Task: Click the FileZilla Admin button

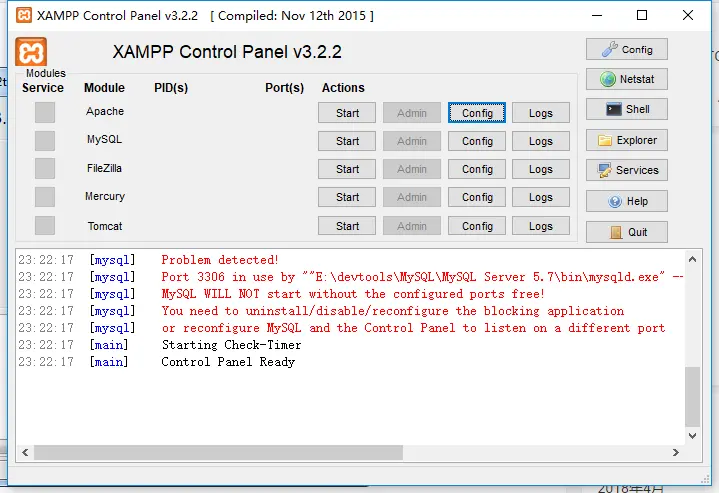Action: tap(412, 169)
